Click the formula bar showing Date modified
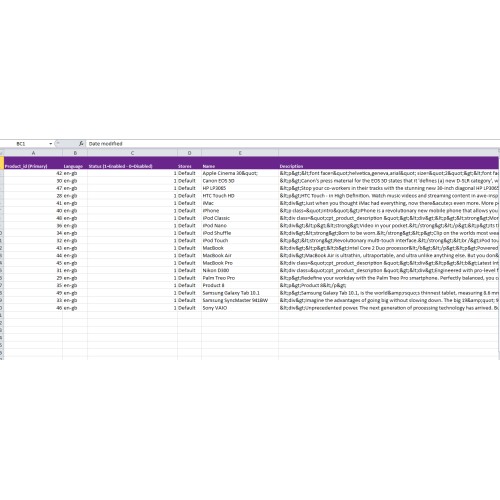 coord(293,144)
